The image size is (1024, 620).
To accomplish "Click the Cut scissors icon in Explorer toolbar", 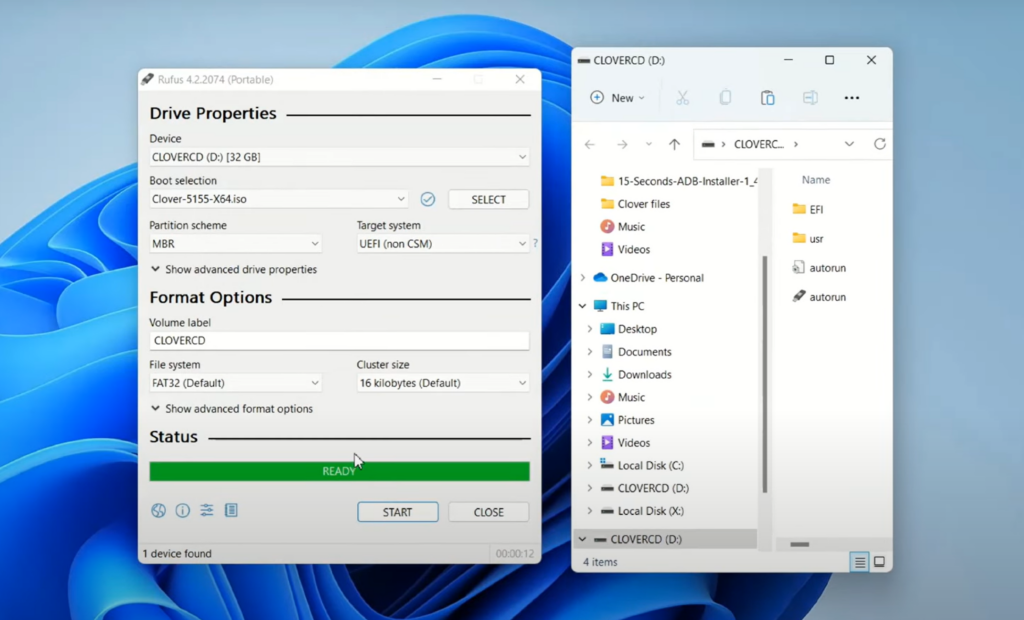I will pos(682,98).
